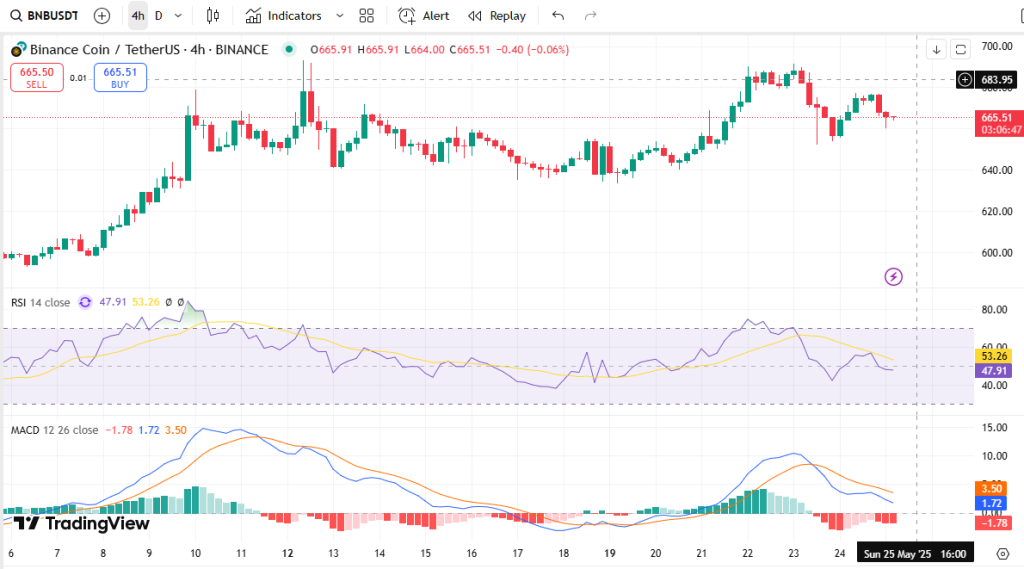Open the lightning bolt events icon on the chart
The height and width of the screenshot is (569, 1024).
click(x=893, y=277)
